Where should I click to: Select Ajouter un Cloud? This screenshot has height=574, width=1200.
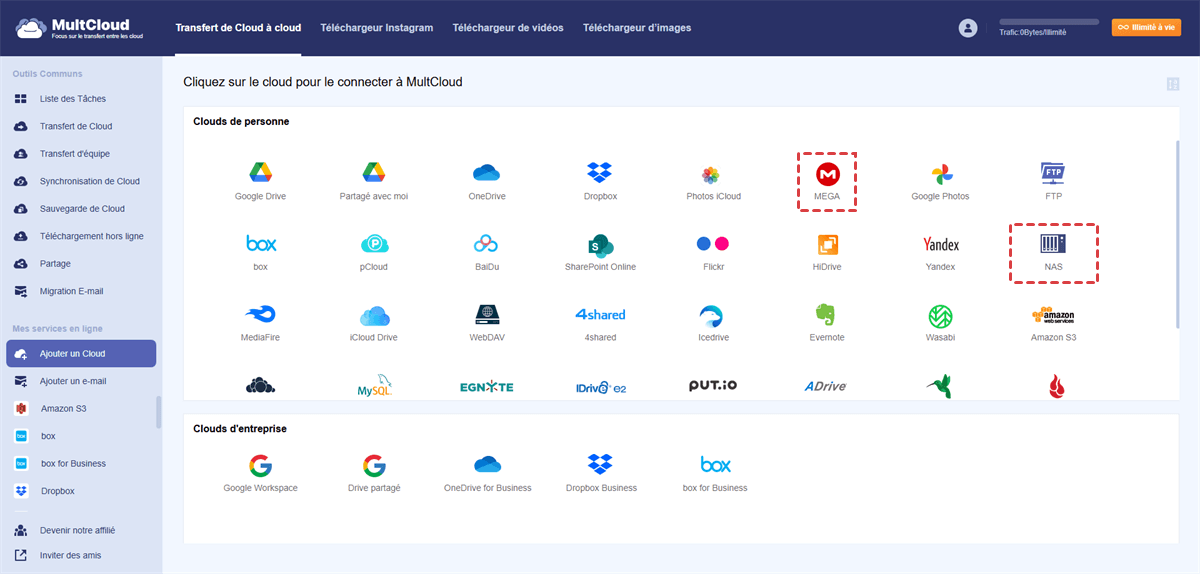point(81,354)
